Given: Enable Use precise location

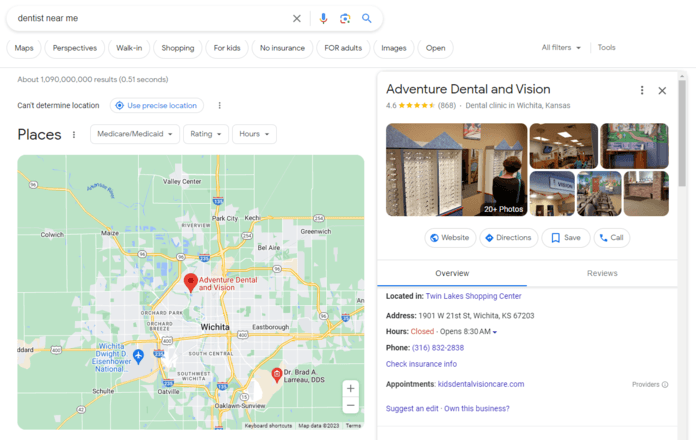Looking at the screenshot, I should [157, 105].
